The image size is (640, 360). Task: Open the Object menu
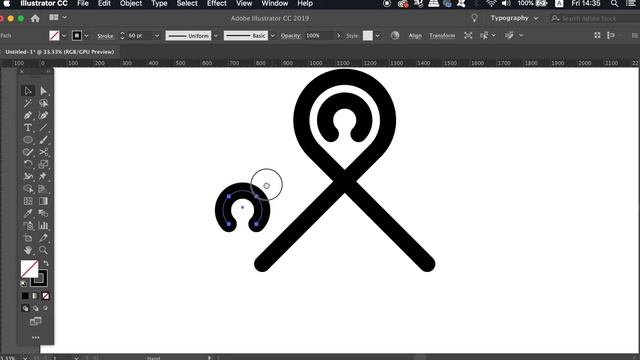point(131,4)
